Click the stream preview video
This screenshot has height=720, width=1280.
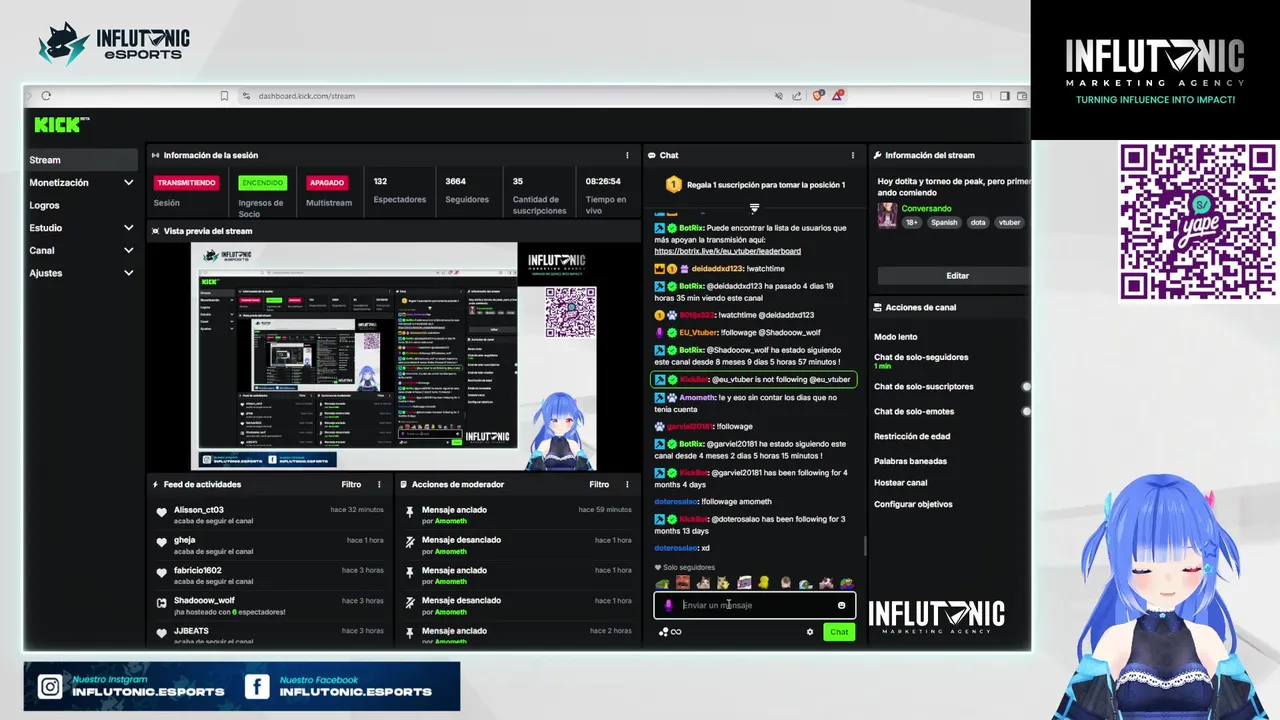pyautogui.click(x=394, y=356)
